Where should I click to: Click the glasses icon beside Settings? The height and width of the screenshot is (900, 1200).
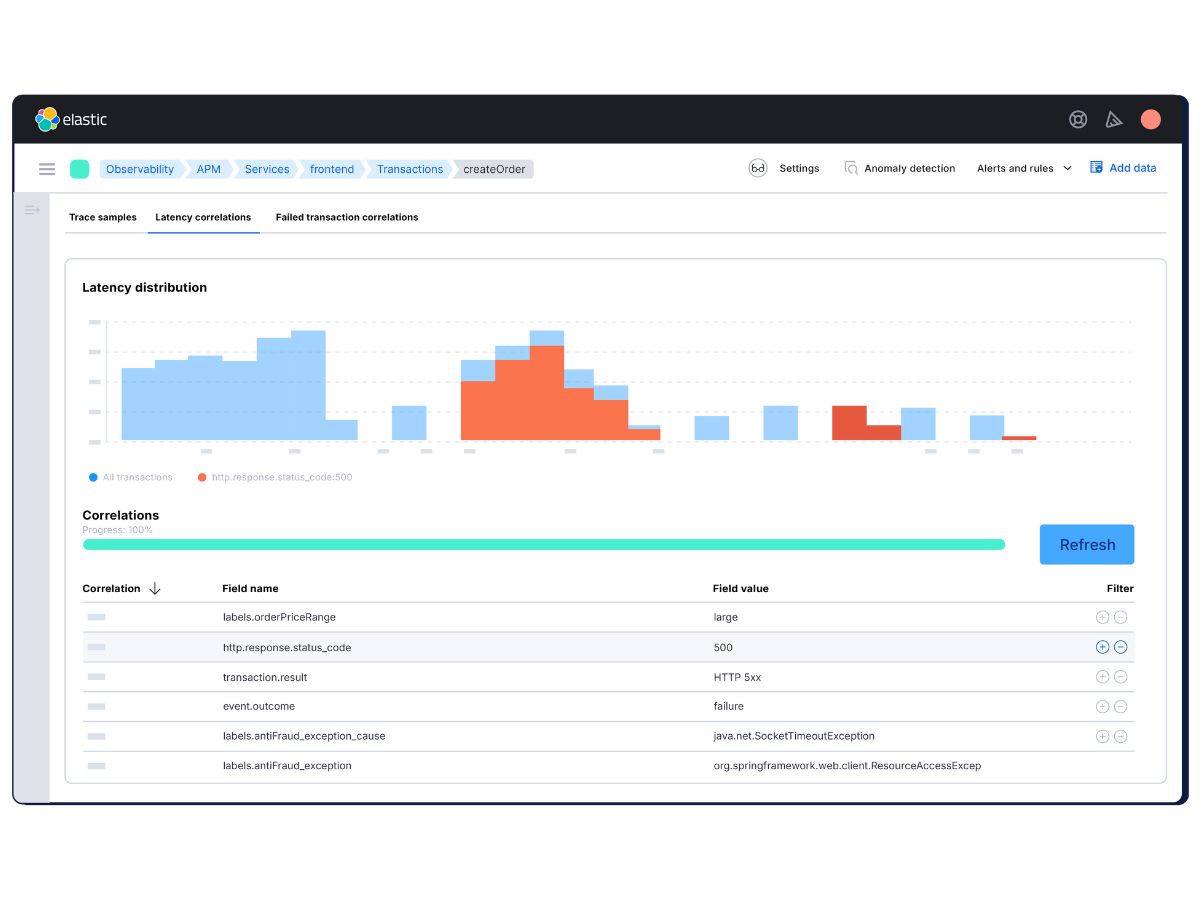point(758,168)
